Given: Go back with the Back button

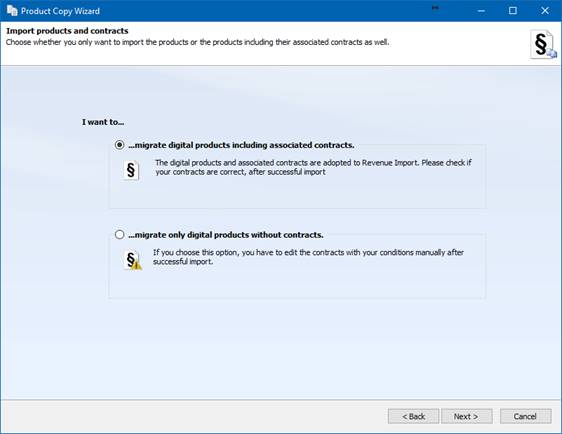Looking at the screenshot, I should point(413,416).
